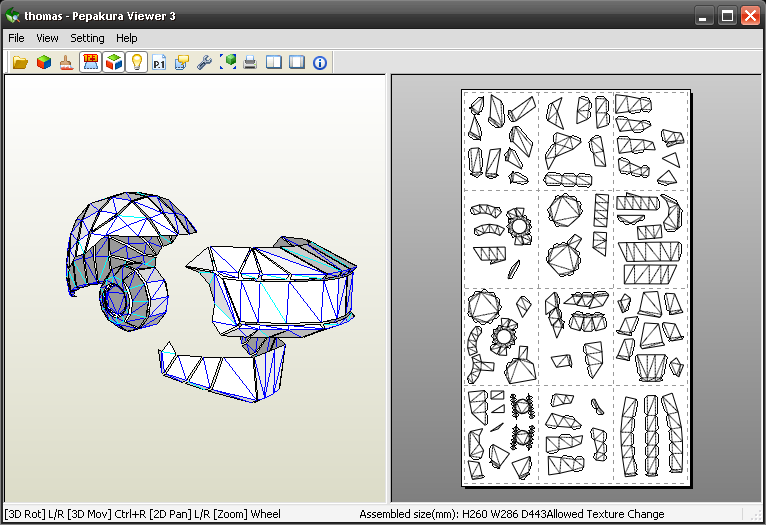Toggle the 123 edge ID icon
Image resolution: width=766 pixels, height=525 pixels.
(x=90, y=63)
